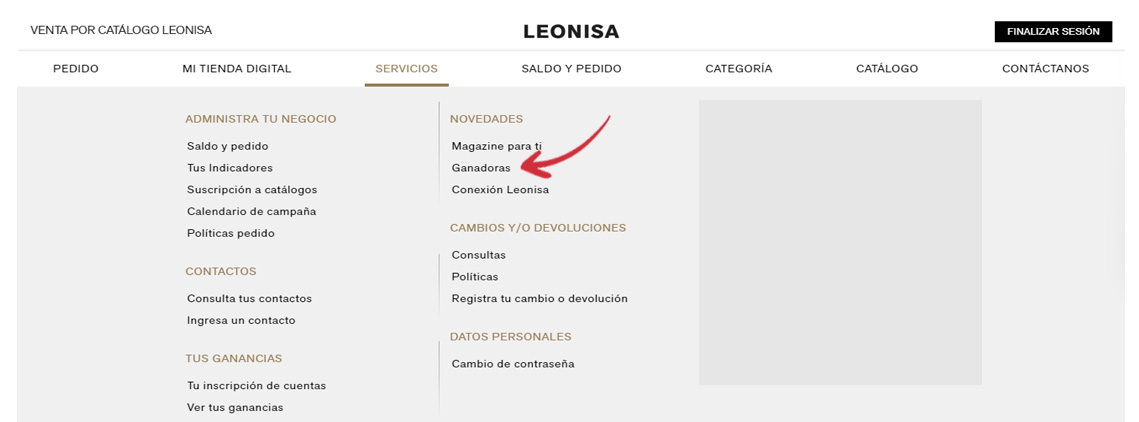Select Mi Tienda Digital menu

click(237, 69)
